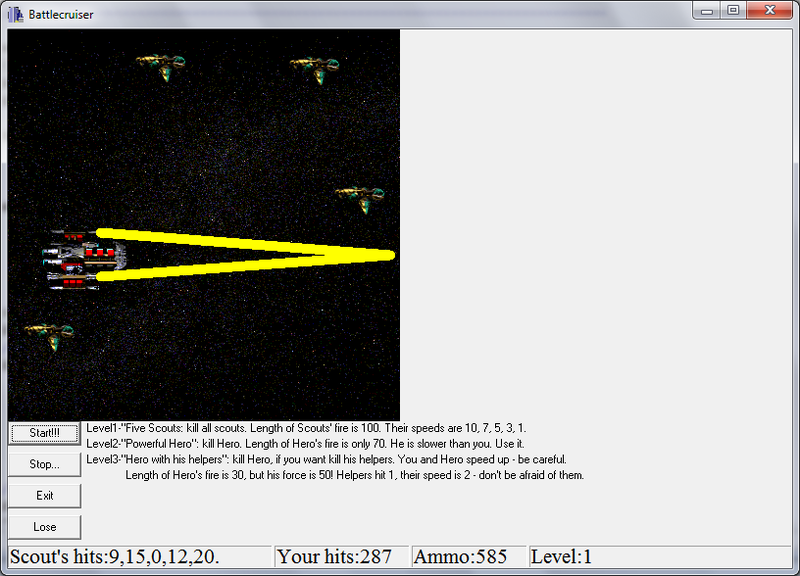This screenshot has width=800, height=576.
Task: Click the Level1 Five Scouts description line
Action: tap(306, 428)
